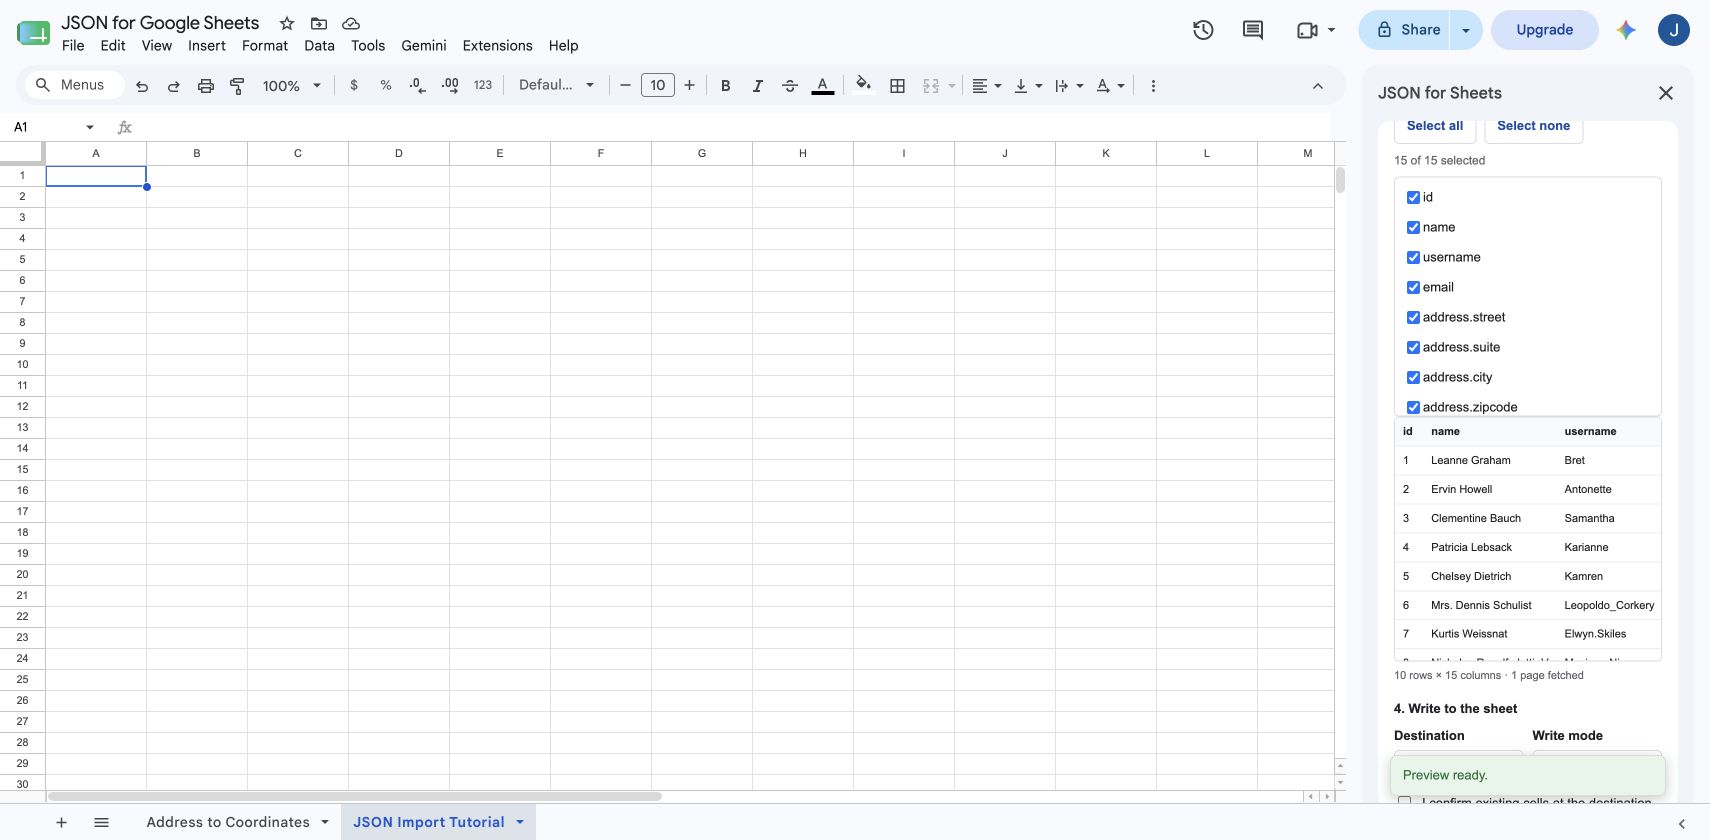
Task: Uncheck the name field checkbox
Action: (1413, 228)
